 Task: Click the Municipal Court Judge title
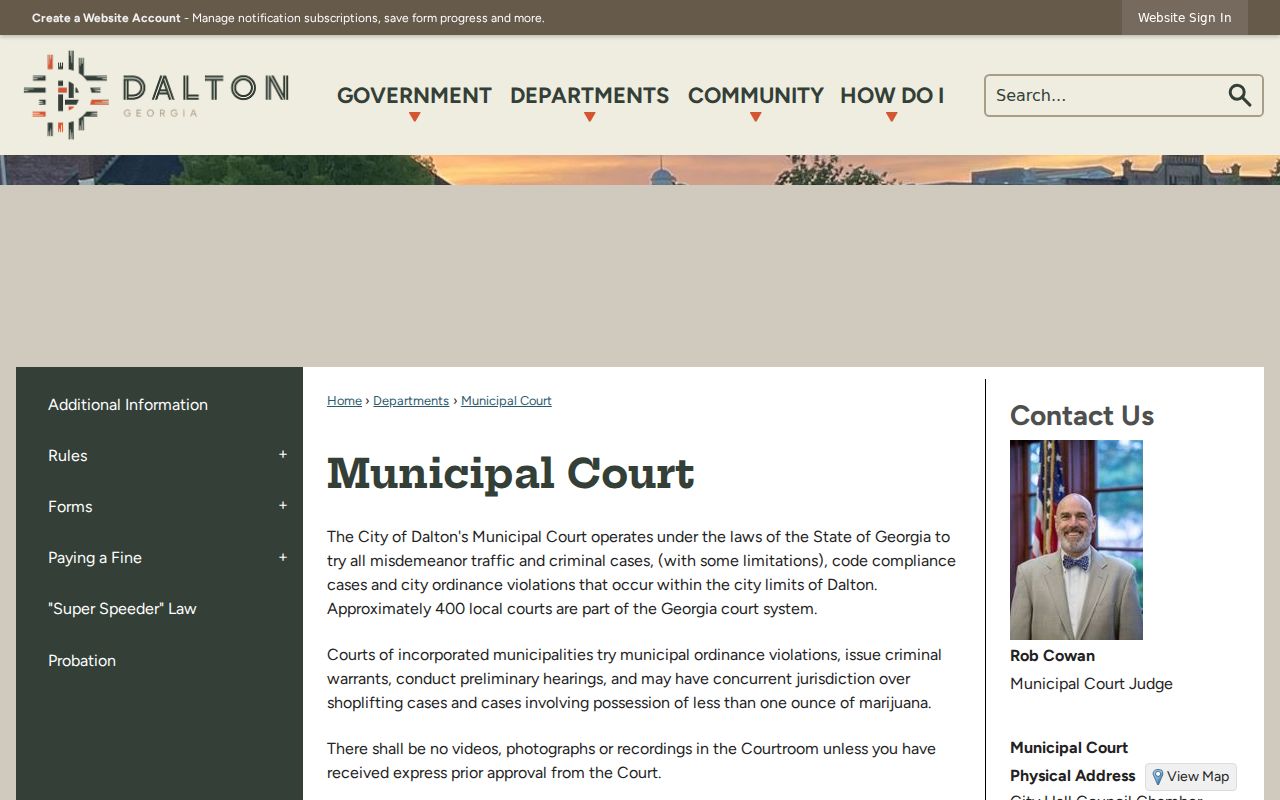pos(1091,684)
